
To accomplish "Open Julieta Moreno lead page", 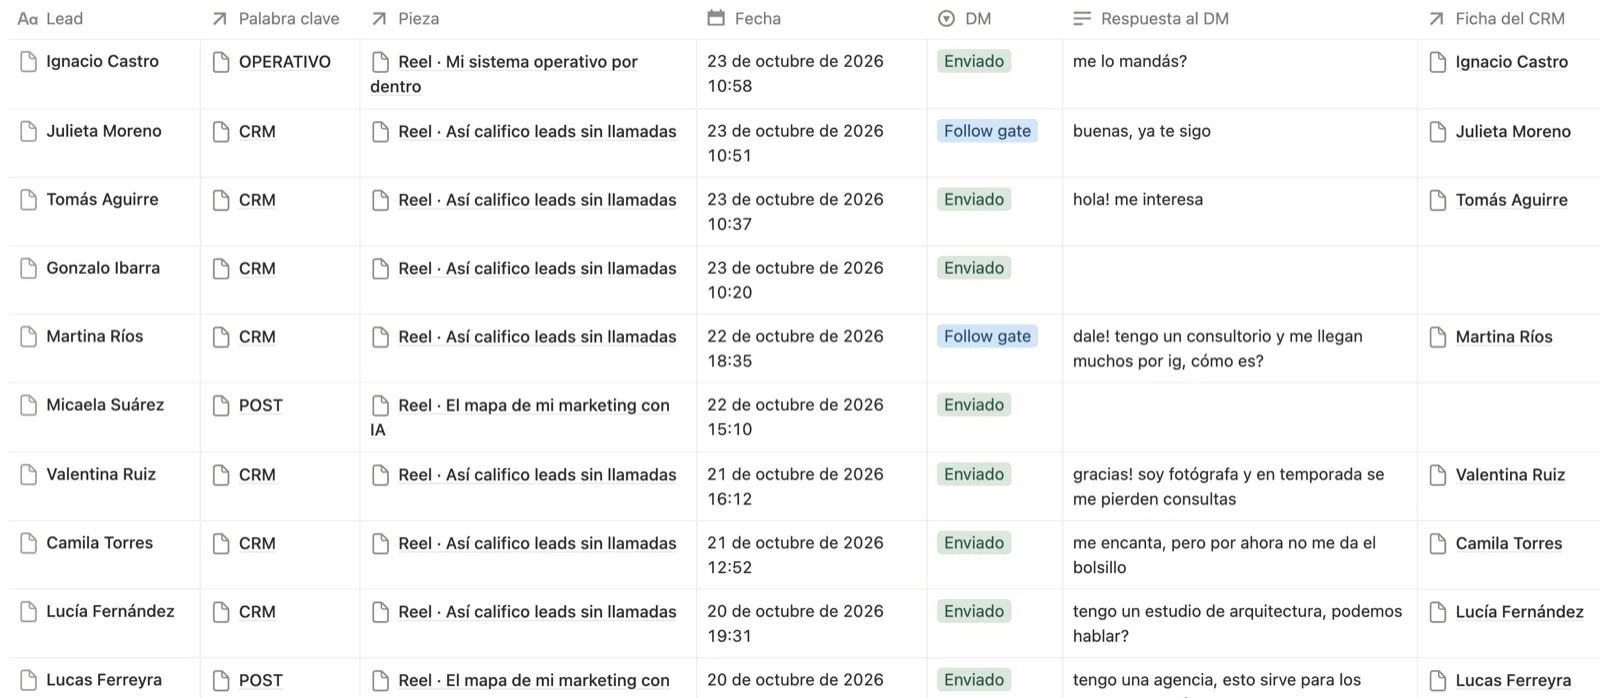I will 104,131.
